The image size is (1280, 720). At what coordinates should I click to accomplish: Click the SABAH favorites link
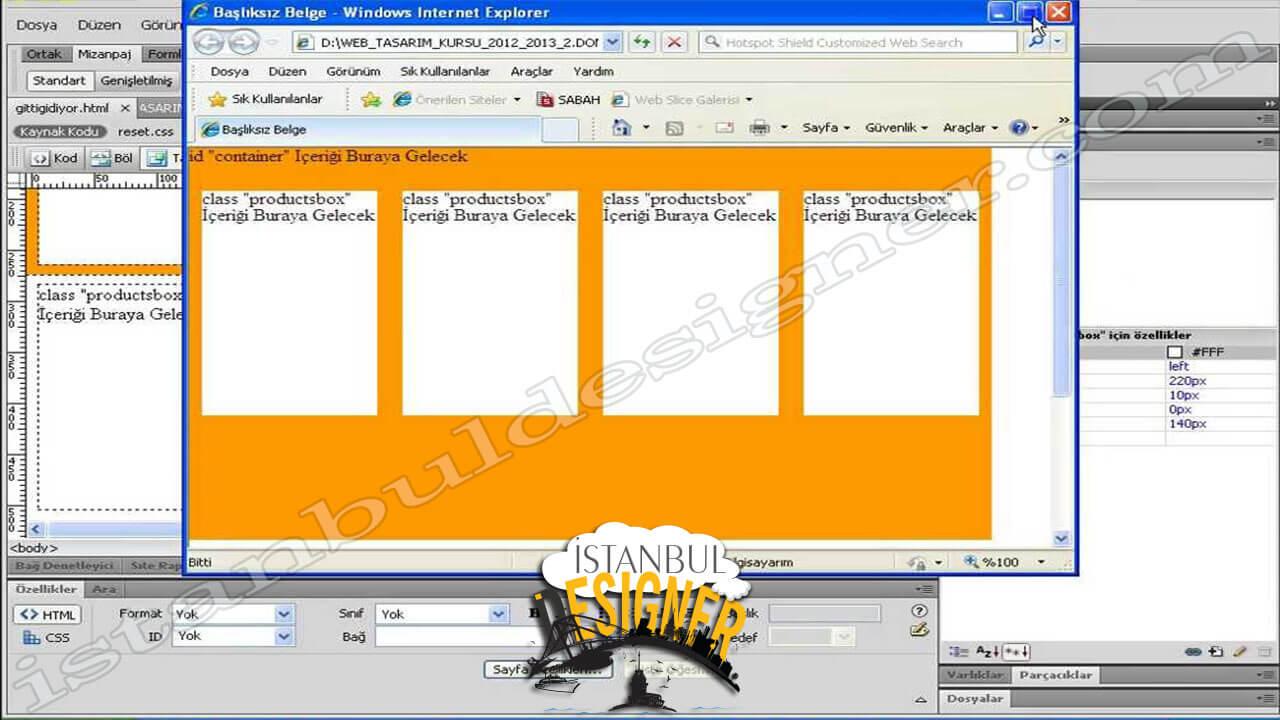tap(568, 99)
